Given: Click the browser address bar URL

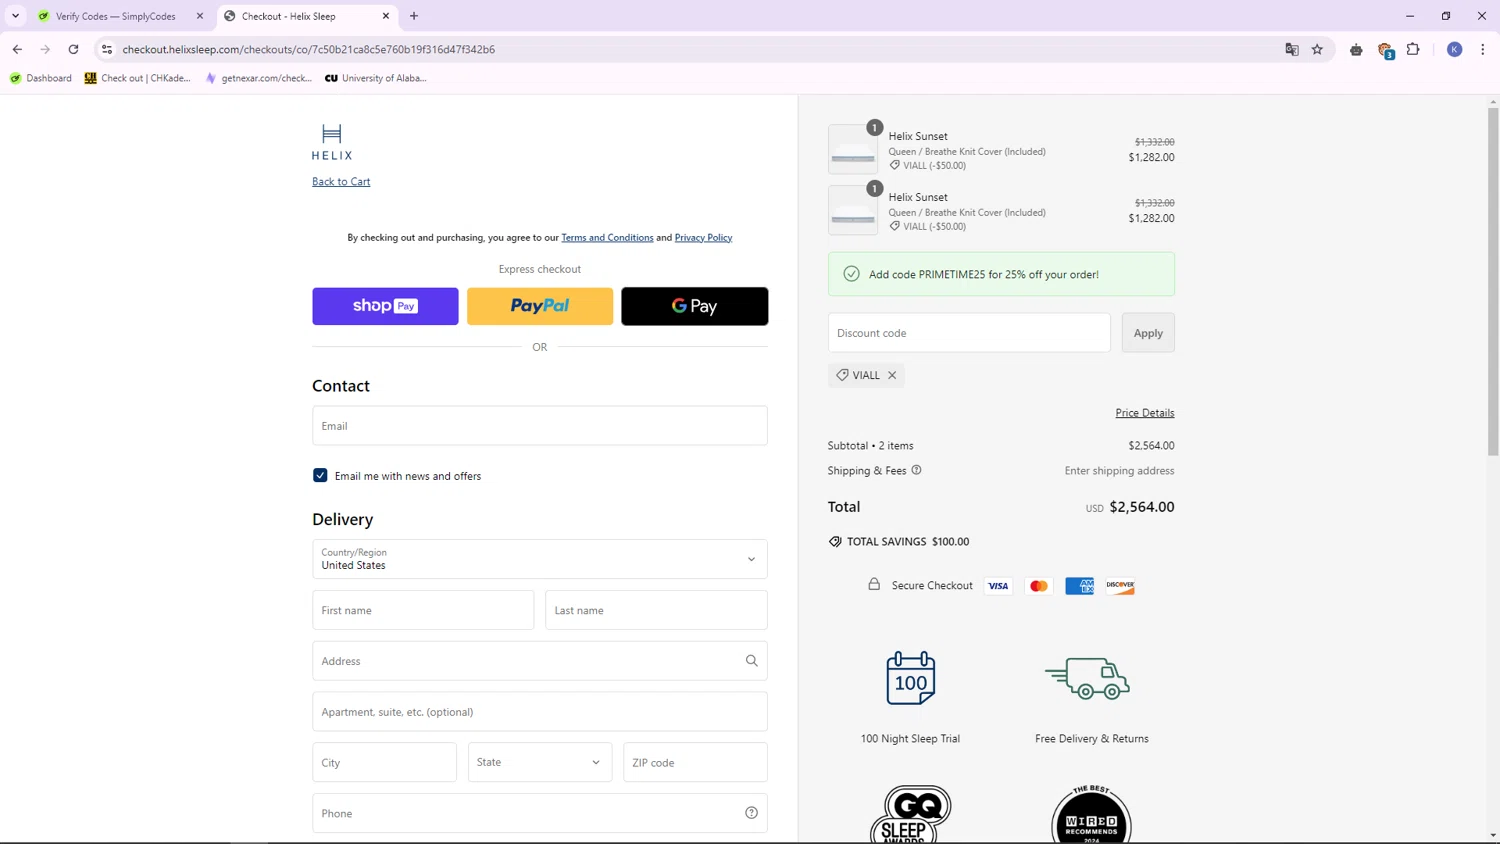Looking at the screenshot, I should coord(308,49).
